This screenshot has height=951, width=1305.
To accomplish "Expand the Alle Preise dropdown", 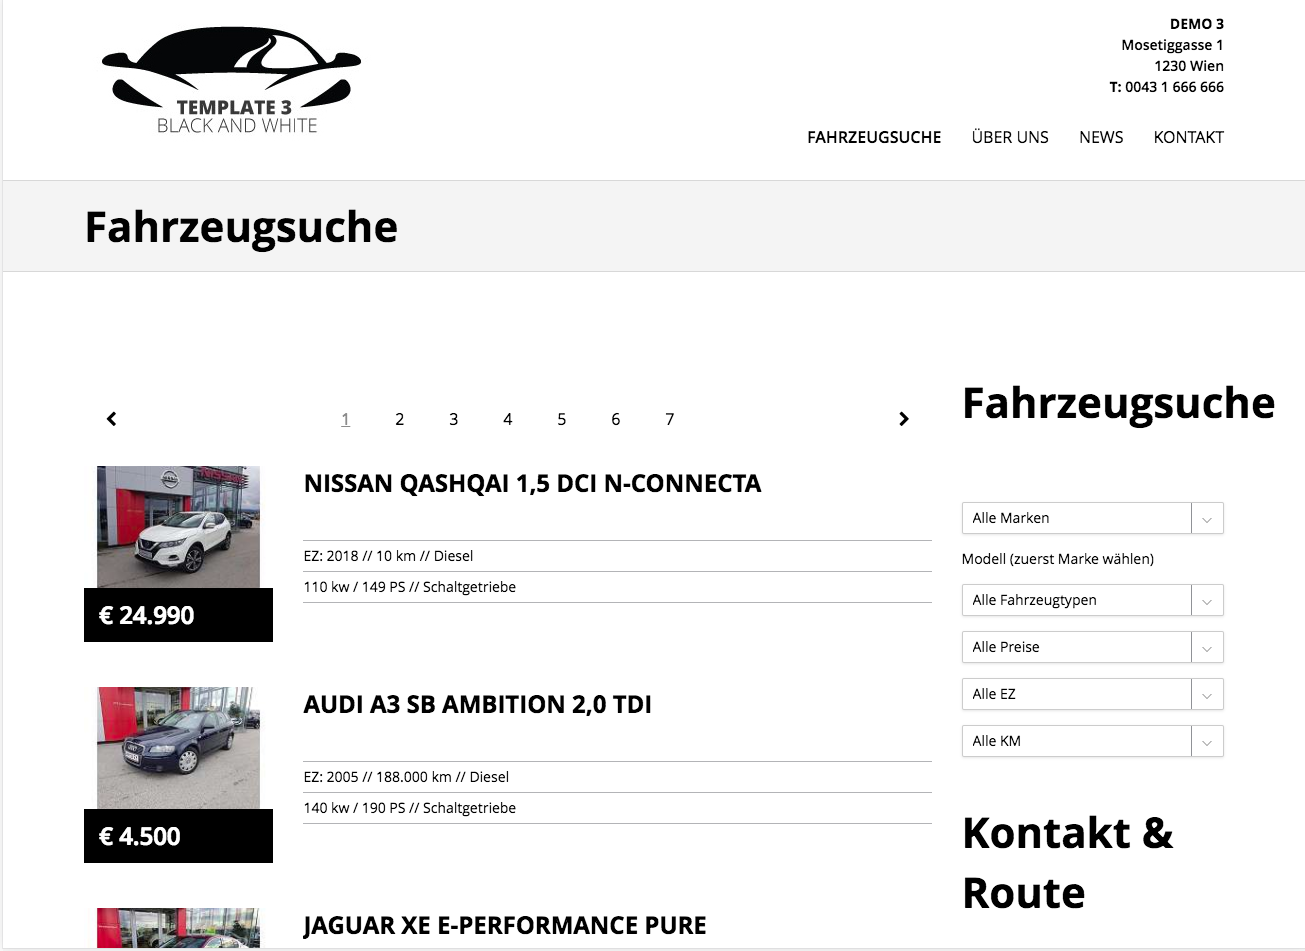I will coord(1092,647).
